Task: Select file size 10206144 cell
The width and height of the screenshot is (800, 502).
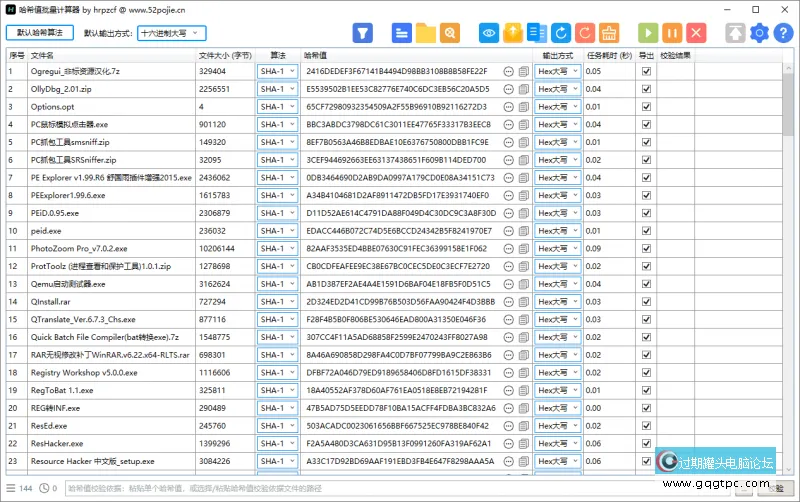Action: [217, 248]
